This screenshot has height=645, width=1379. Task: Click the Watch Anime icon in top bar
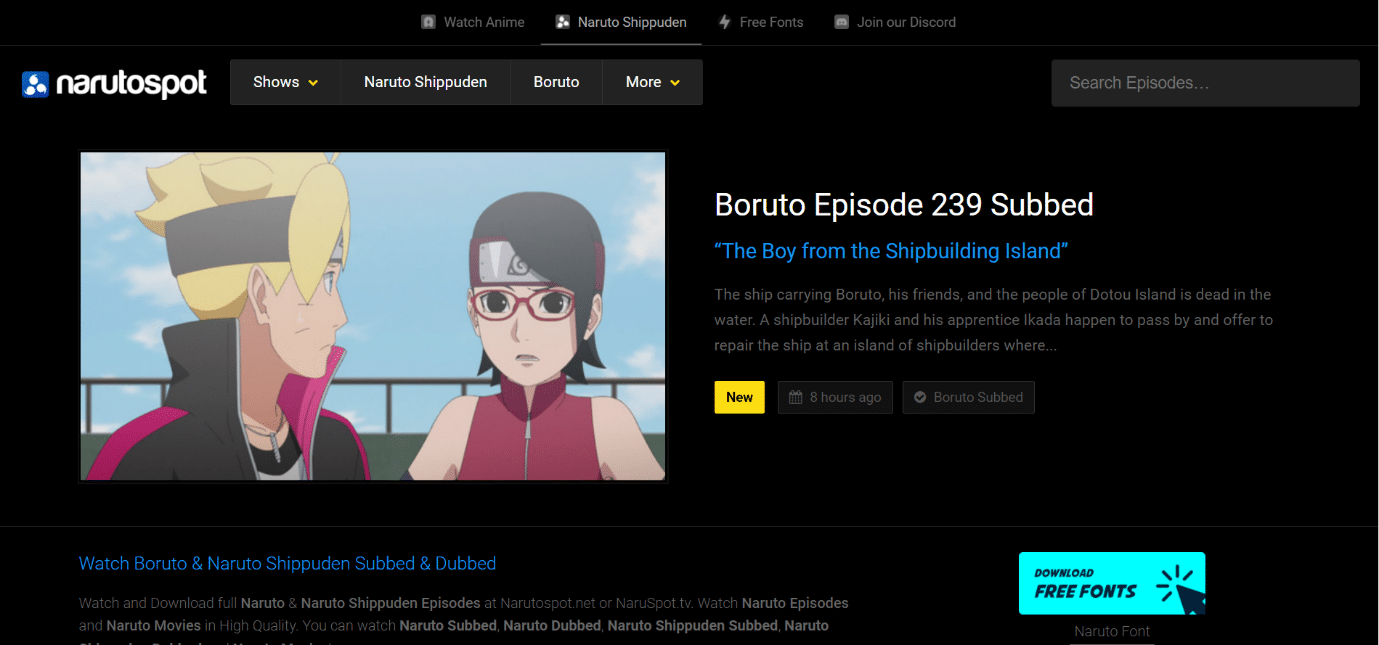click(x=428, y=22)
